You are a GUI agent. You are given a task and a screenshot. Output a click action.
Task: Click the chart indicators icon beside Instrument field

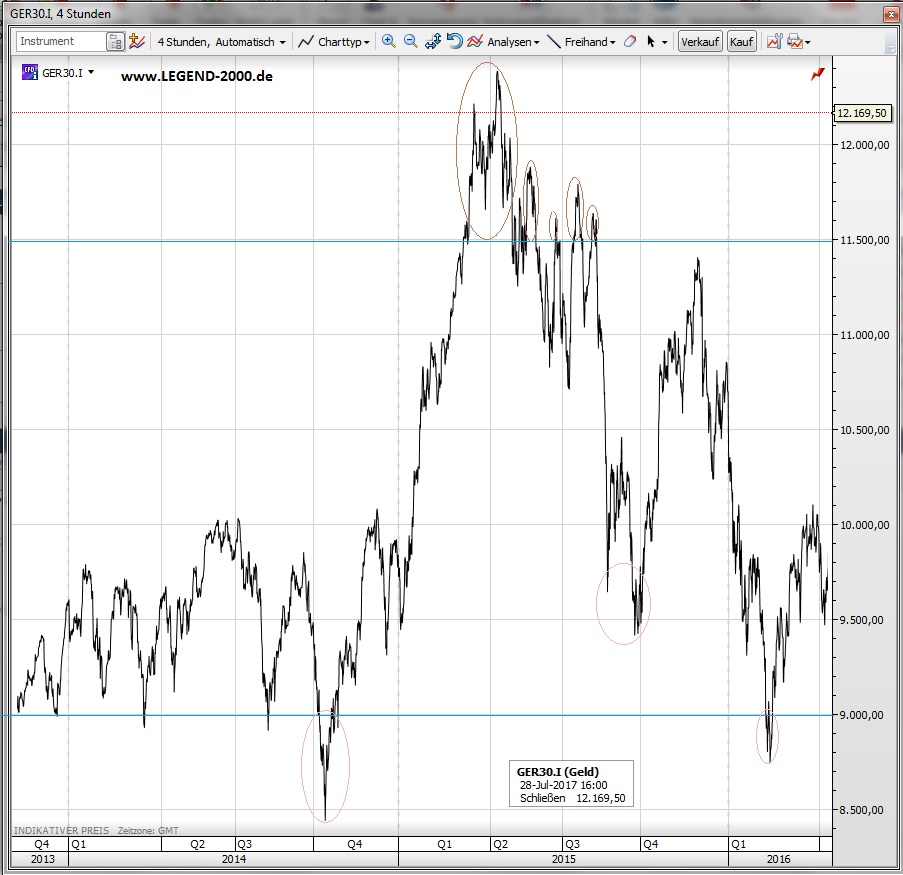(137, 42)
